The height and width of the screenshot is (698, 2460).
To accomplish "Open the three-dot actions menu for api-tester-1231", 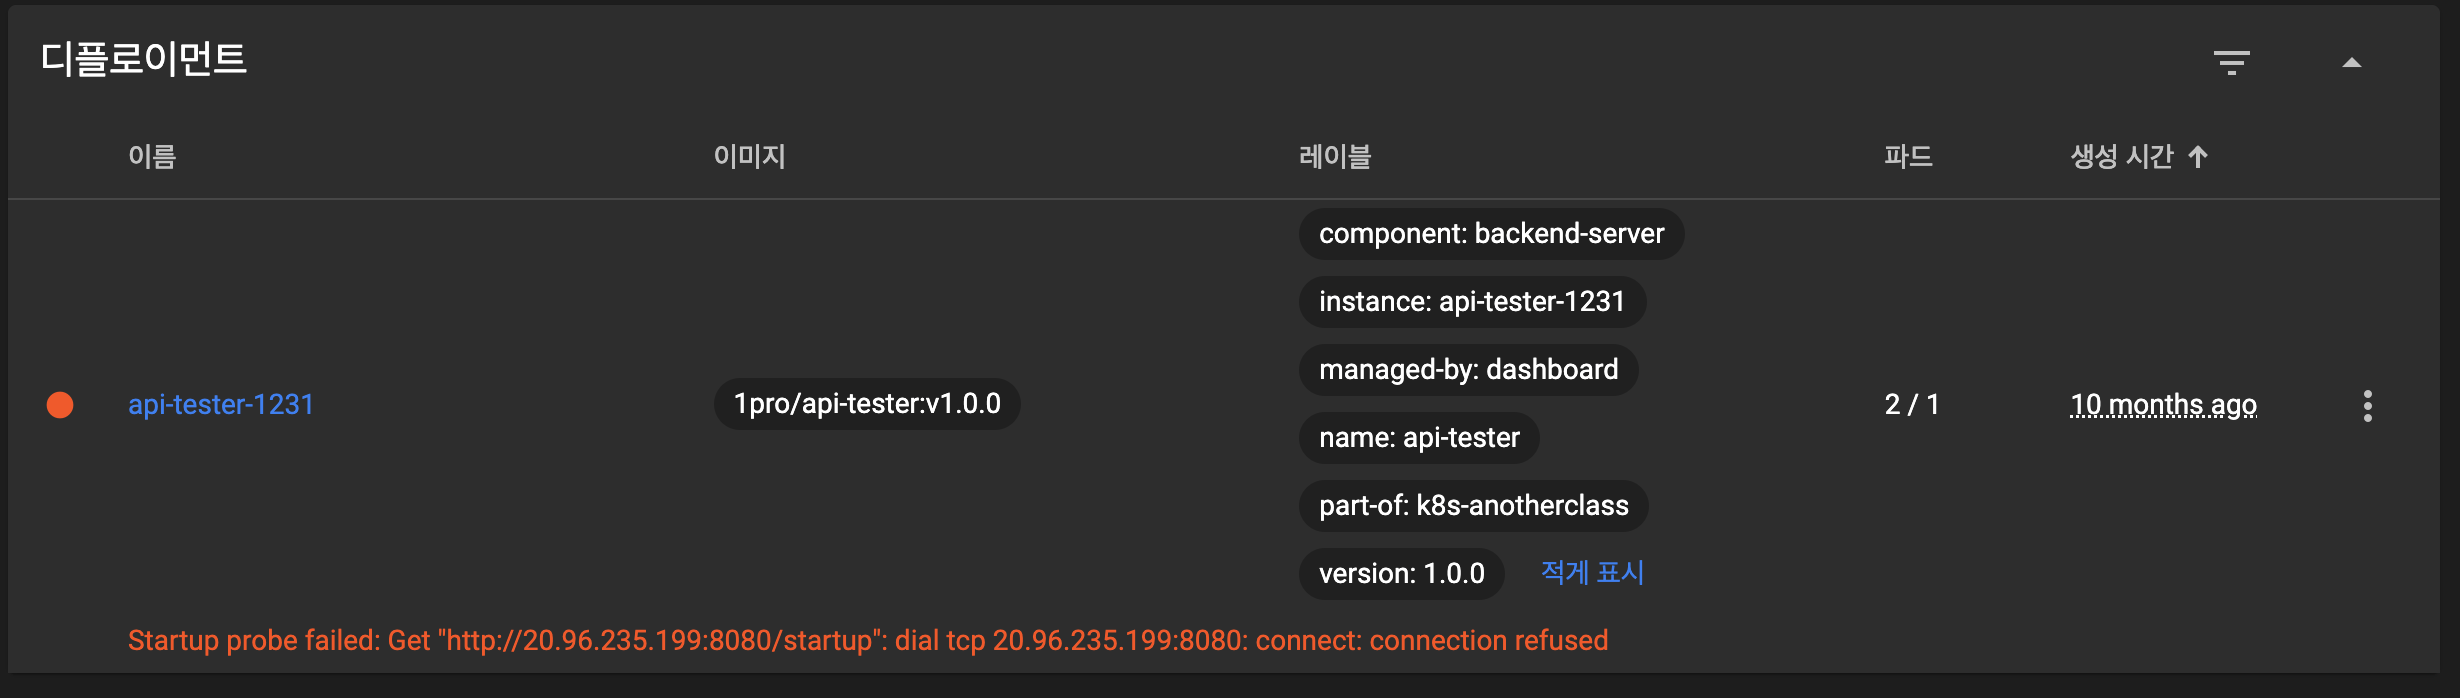I will [x=2367, y=405].
